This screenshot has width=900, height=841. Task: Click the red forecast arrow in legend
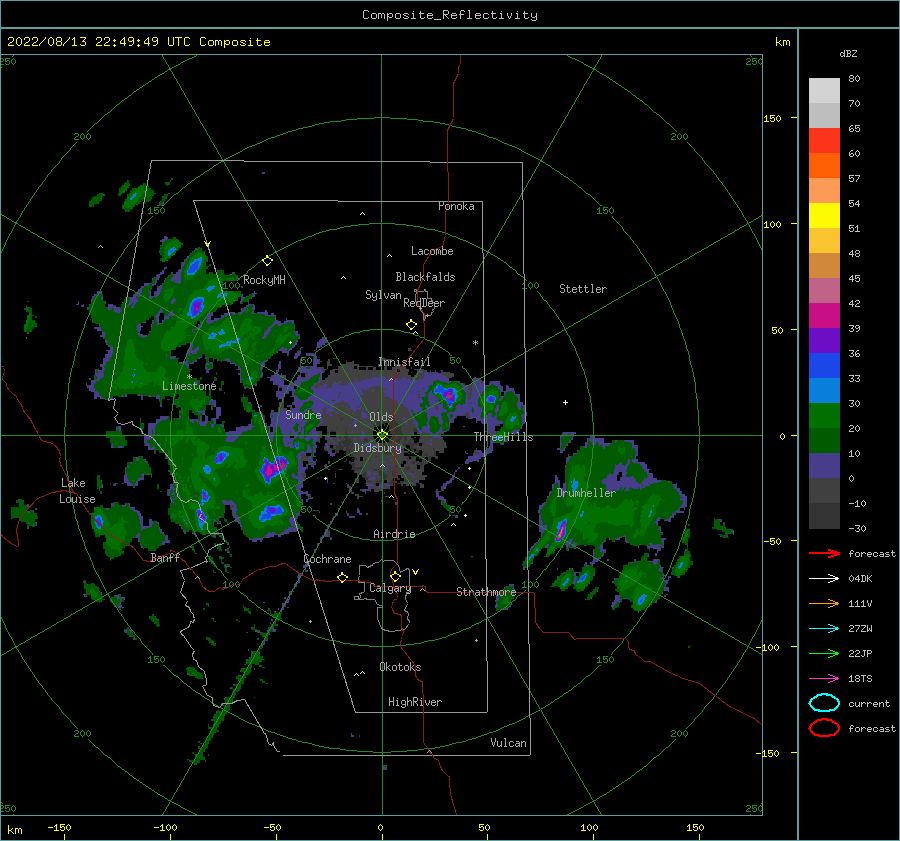coord(824,553)
